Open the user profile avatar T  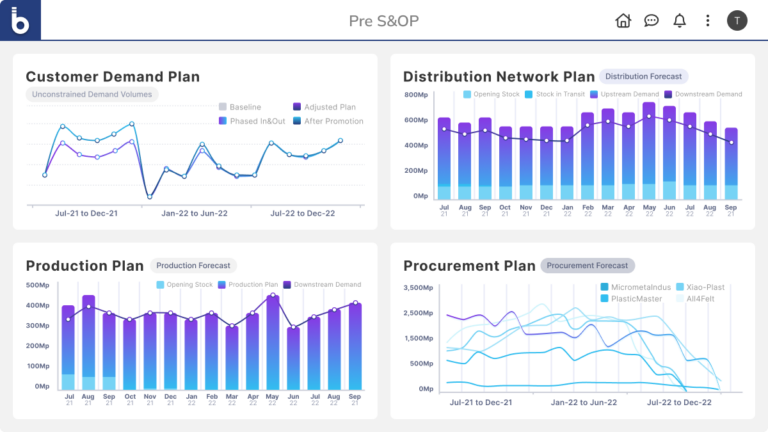click(737, 20)
